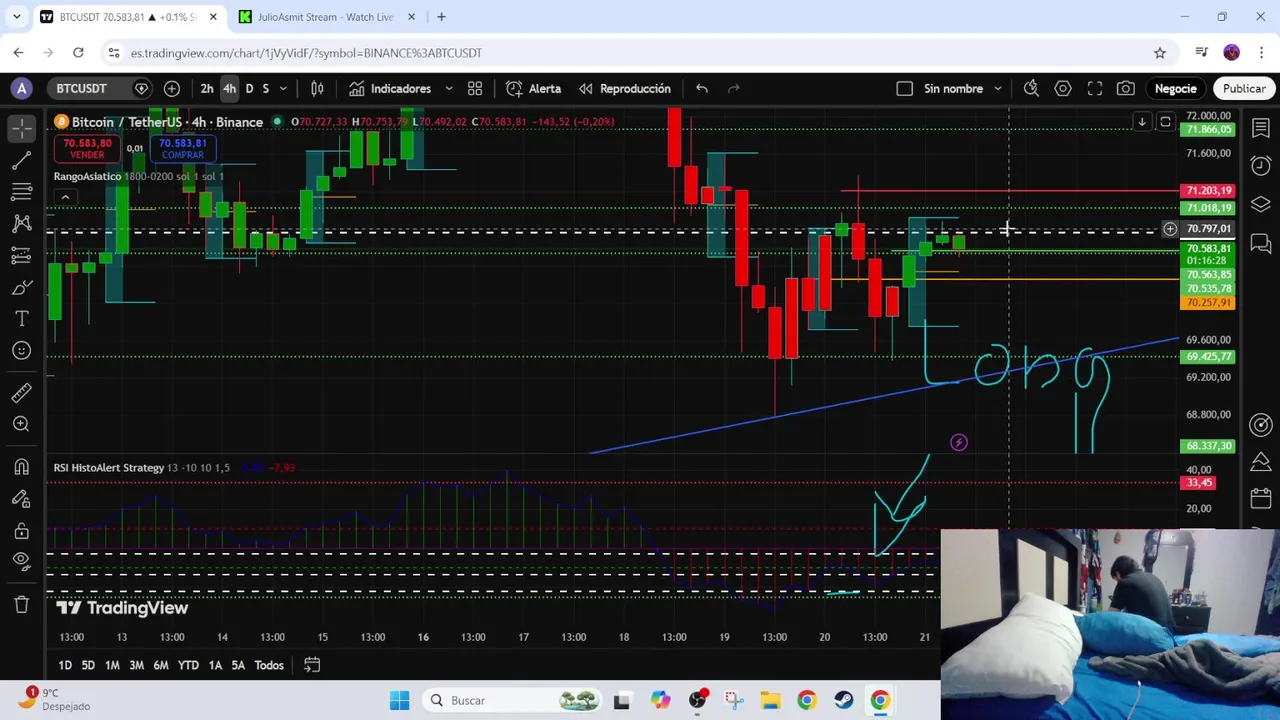The height and width of the screenshot is (720, 1280).
Task: Click the trash icon to remove drawings
Action: (21, 604)
